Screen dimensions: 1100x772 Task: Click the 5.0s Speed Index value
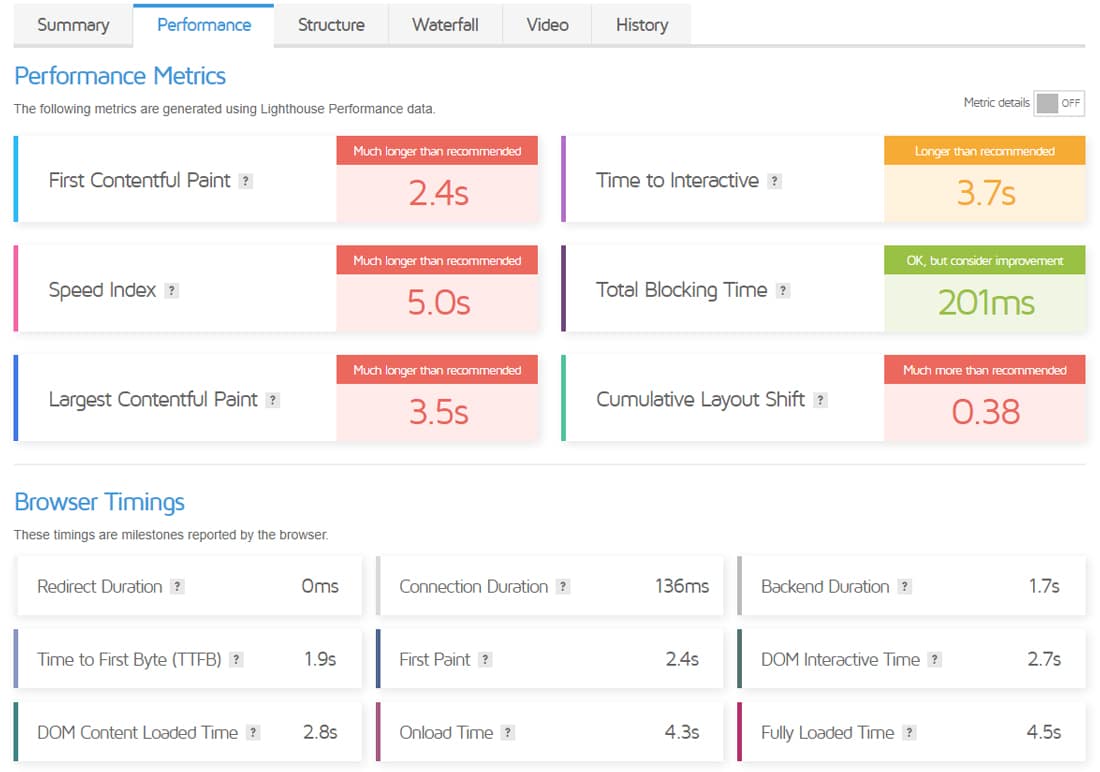(x=438, y=301)
